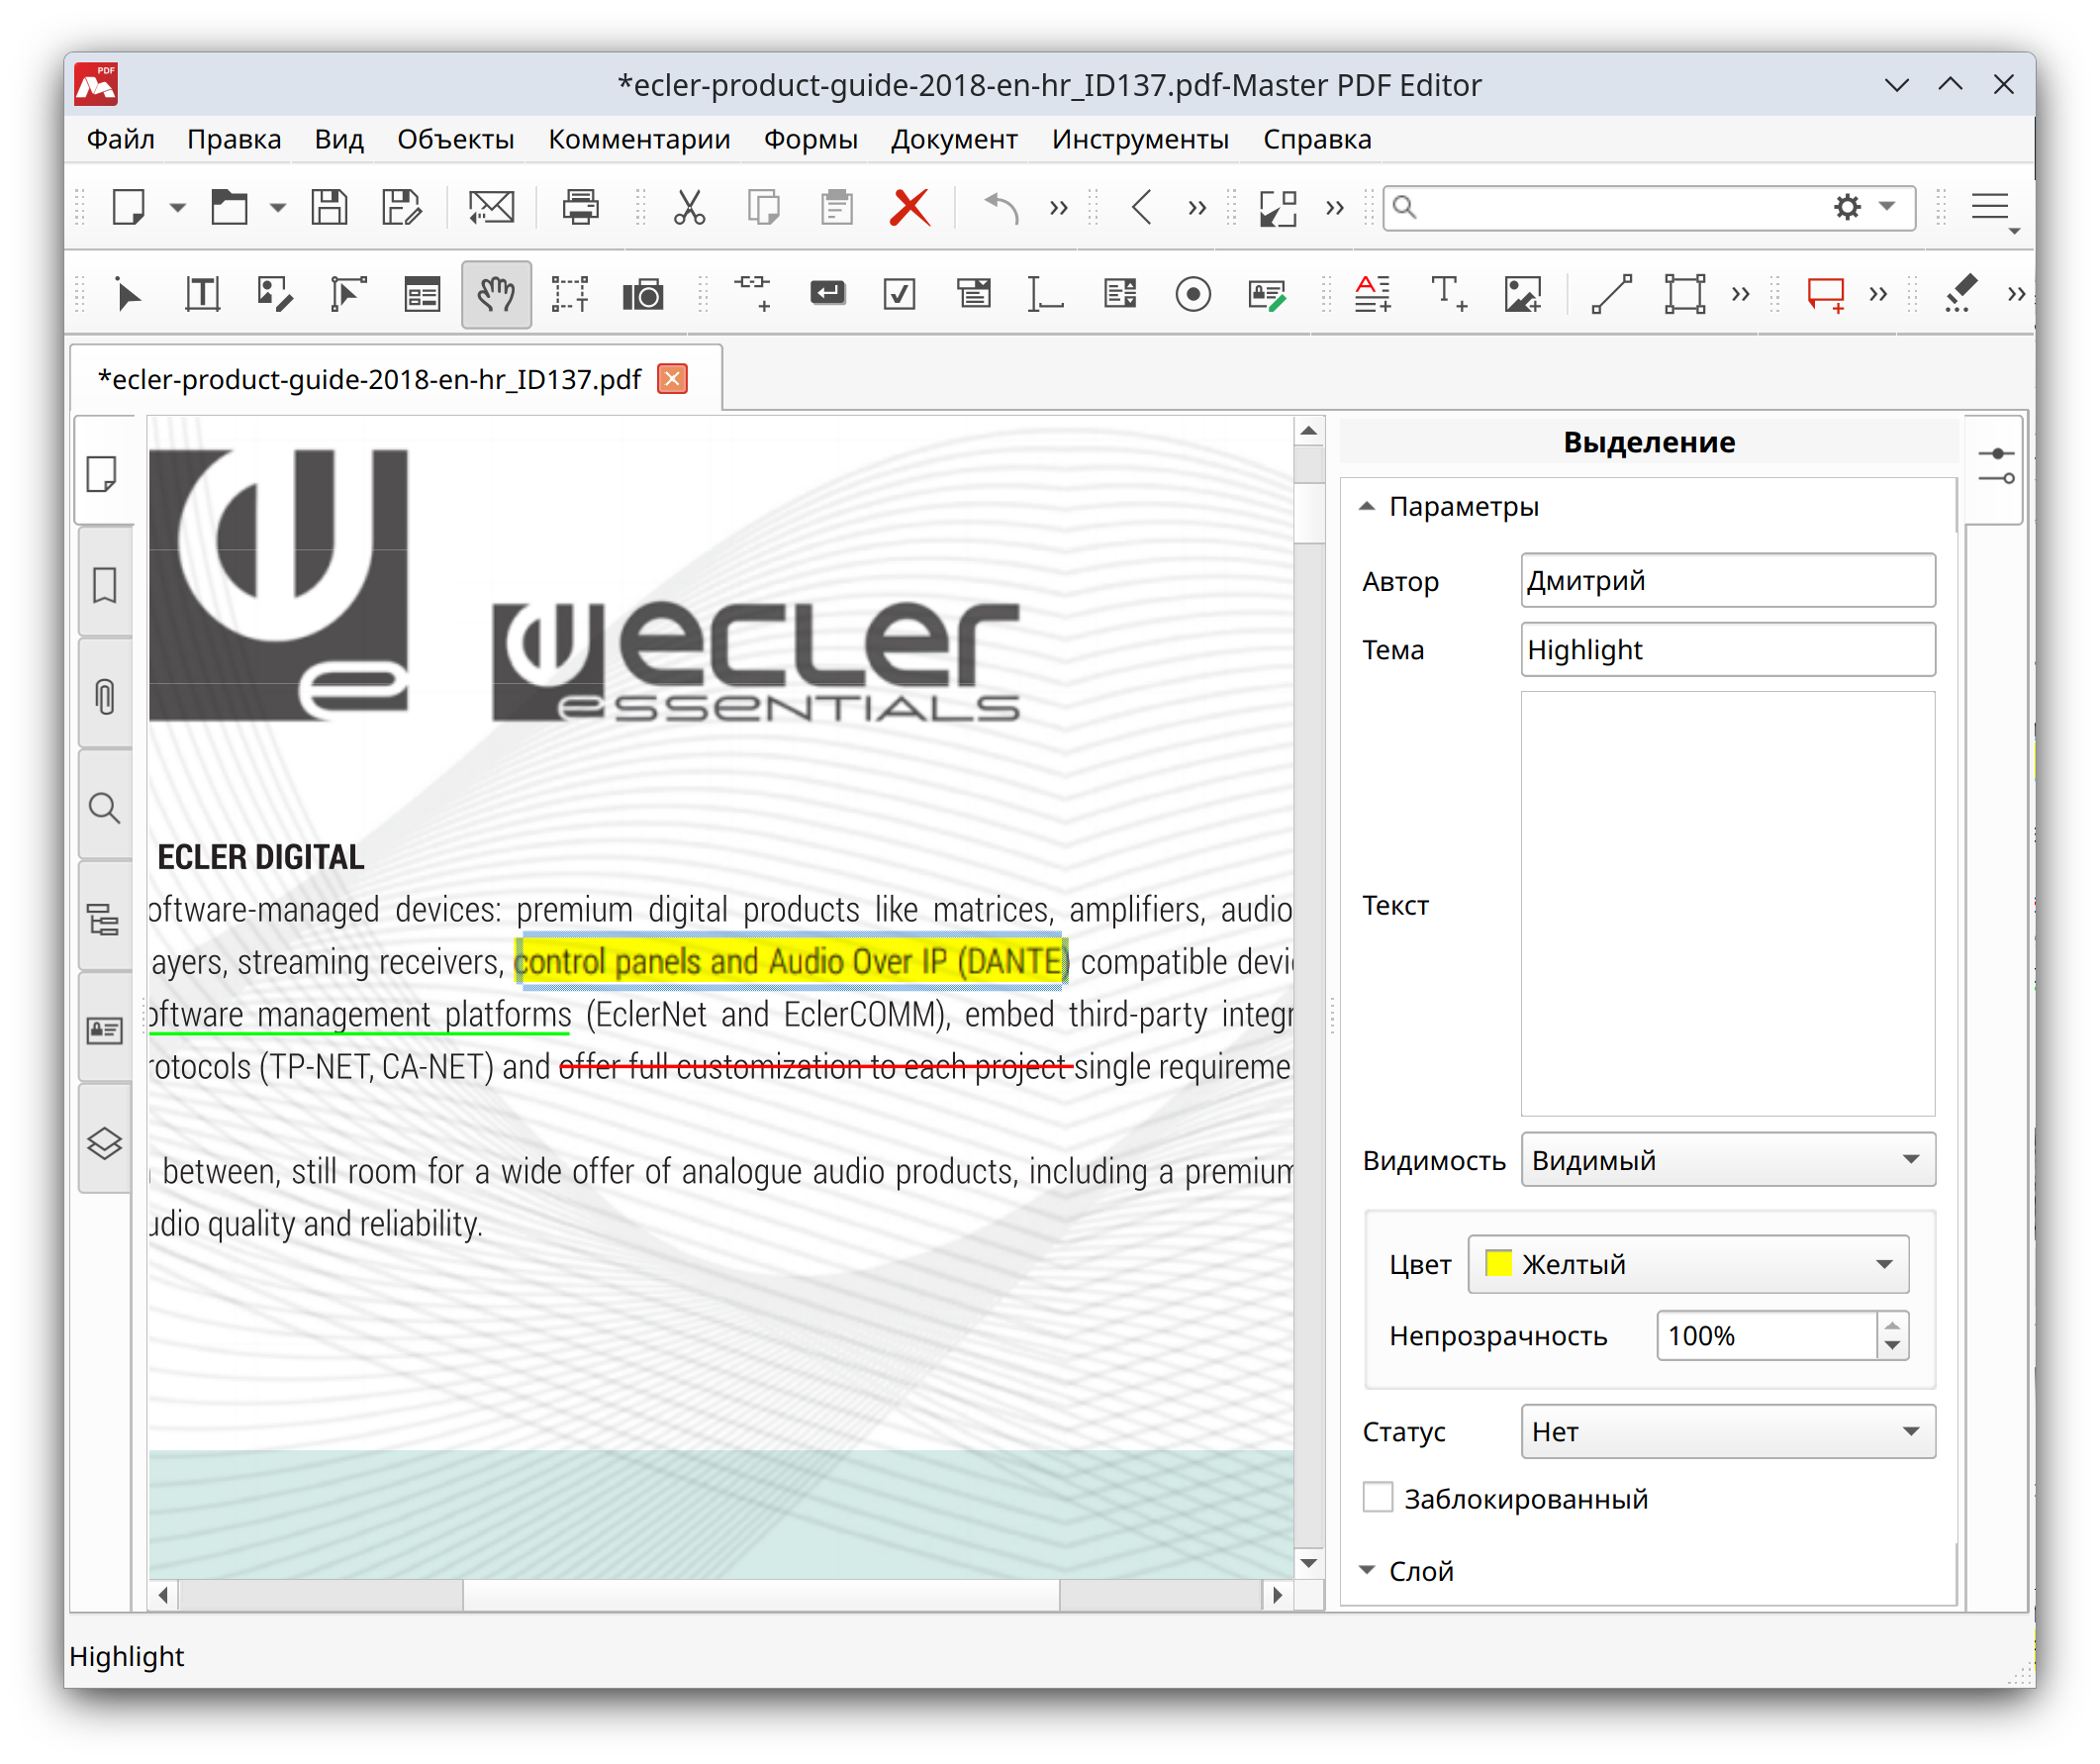Image resolution: width=2100 pixels, height=1764 pixels.
Task: Open the Справка menu
Action: [x=1317, y=139]
